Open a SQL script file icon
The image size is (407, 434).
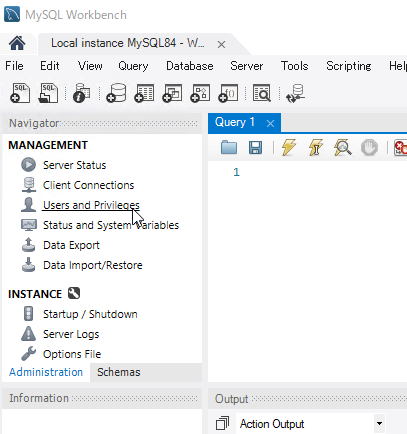[x=48, y=93]
